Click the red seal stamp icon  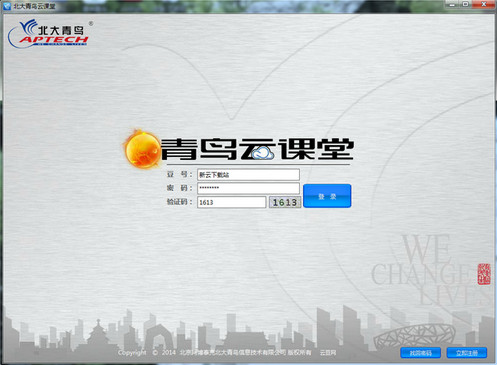tap(484, 274)
